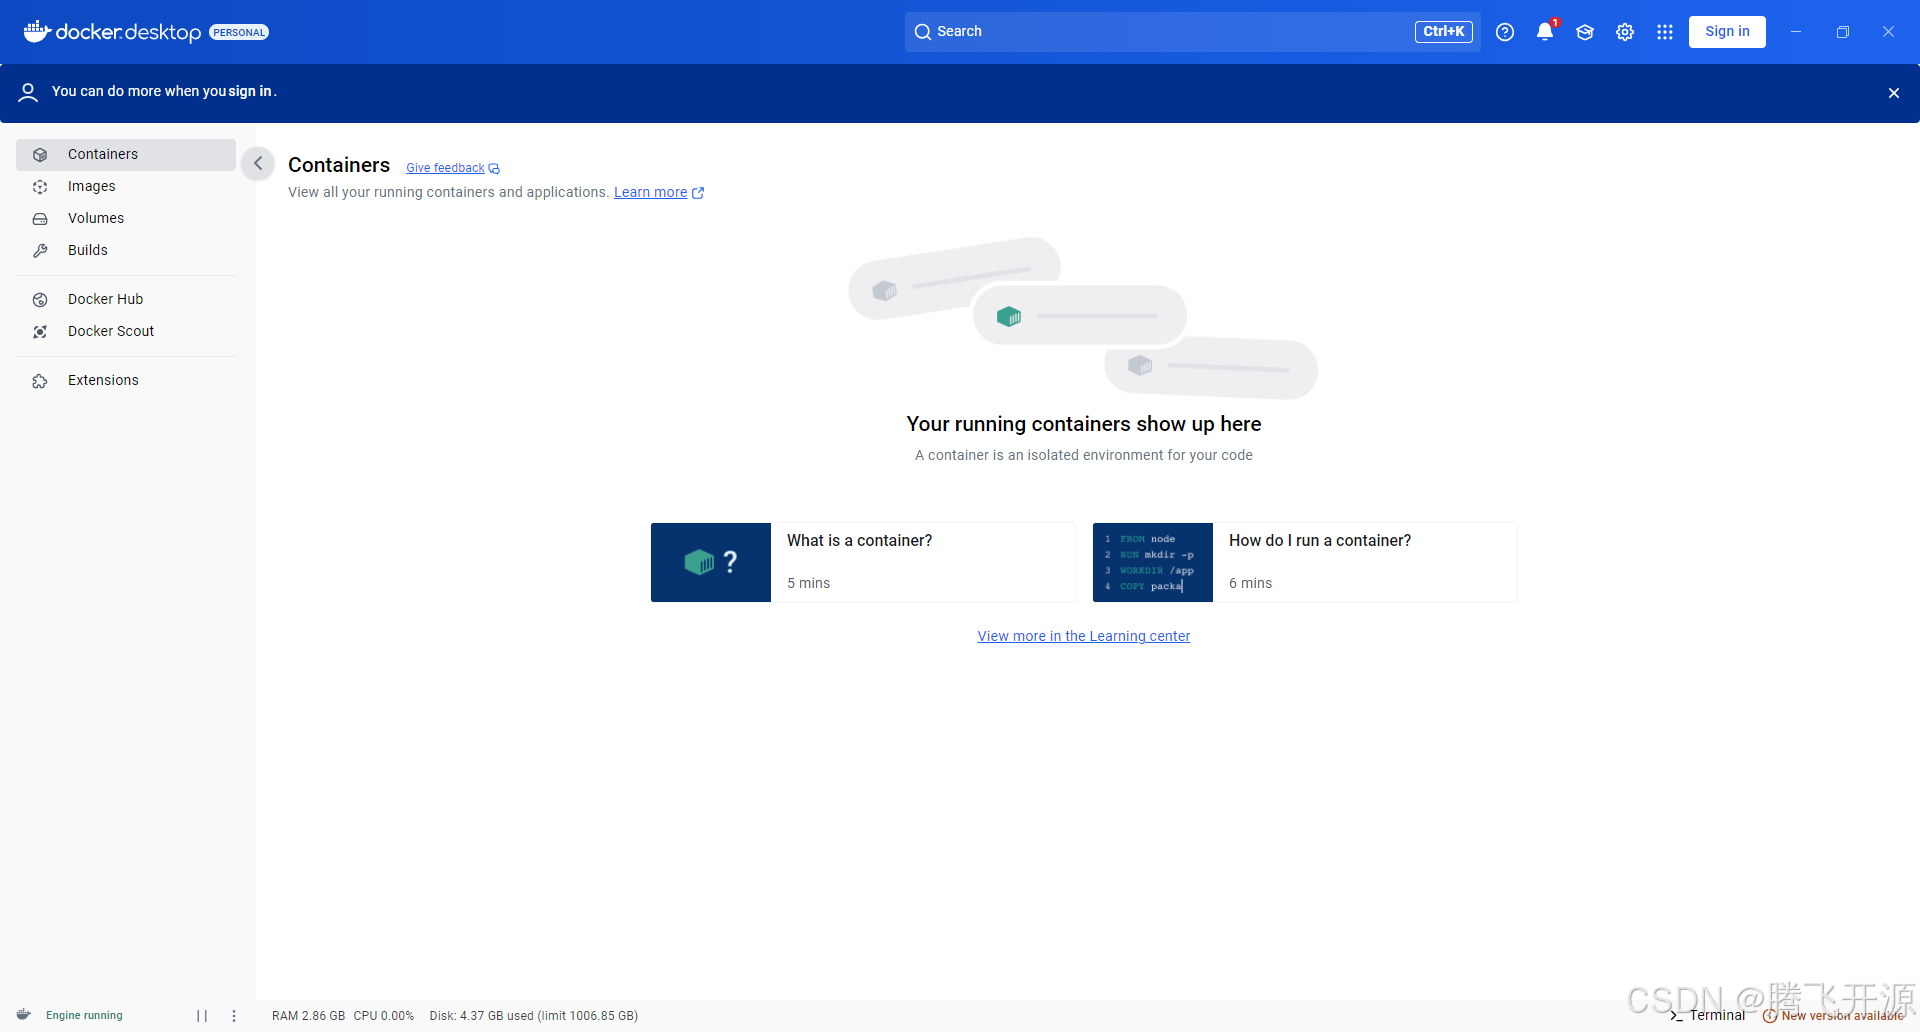Click the Search input field
This screenshot has height=1032, width=1920.
(x=1193, y=32)
